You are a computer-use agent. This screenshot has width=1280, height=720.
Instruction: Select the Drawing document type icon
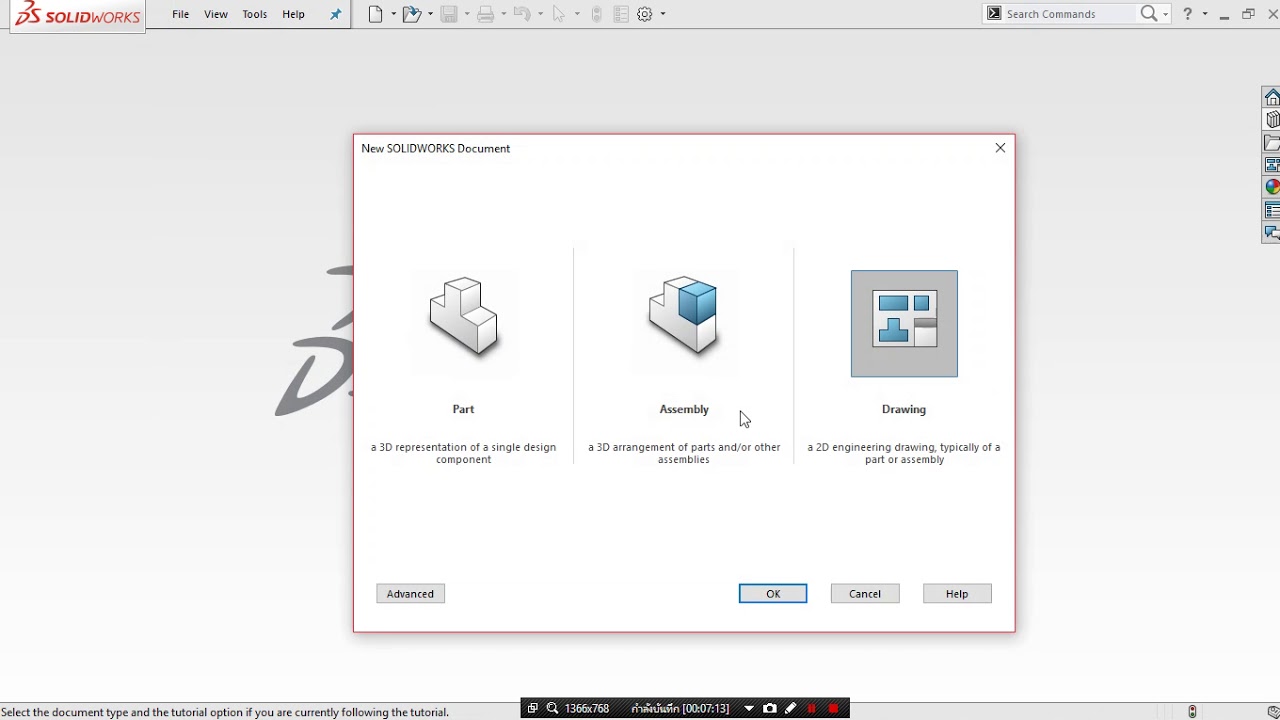pyautogui.click(x=904, y=323)
